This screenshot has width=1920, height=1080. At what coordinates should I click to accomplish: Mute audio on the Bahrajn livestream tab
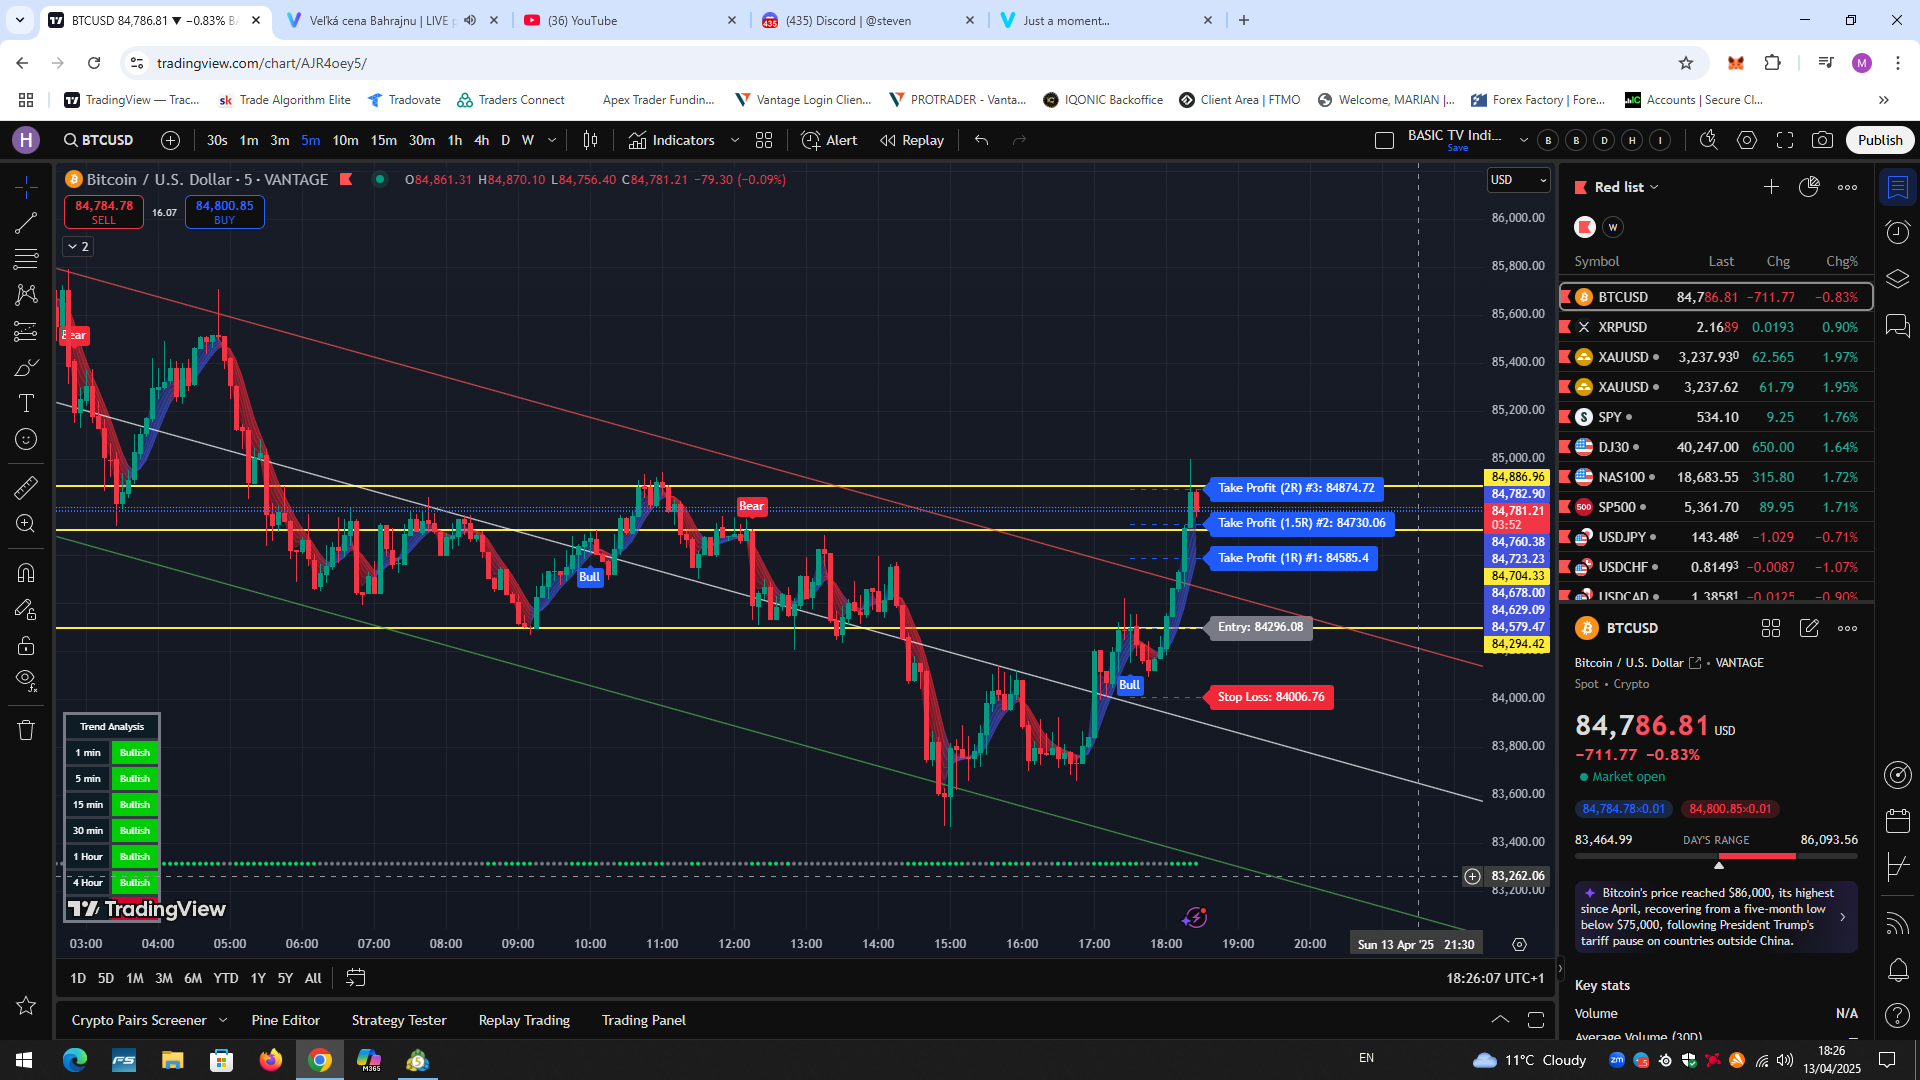point(469,20)
